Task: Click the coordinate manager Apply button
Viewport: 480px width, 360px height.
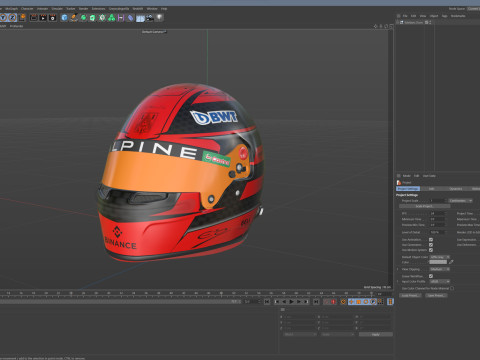Action: (376, 334)
